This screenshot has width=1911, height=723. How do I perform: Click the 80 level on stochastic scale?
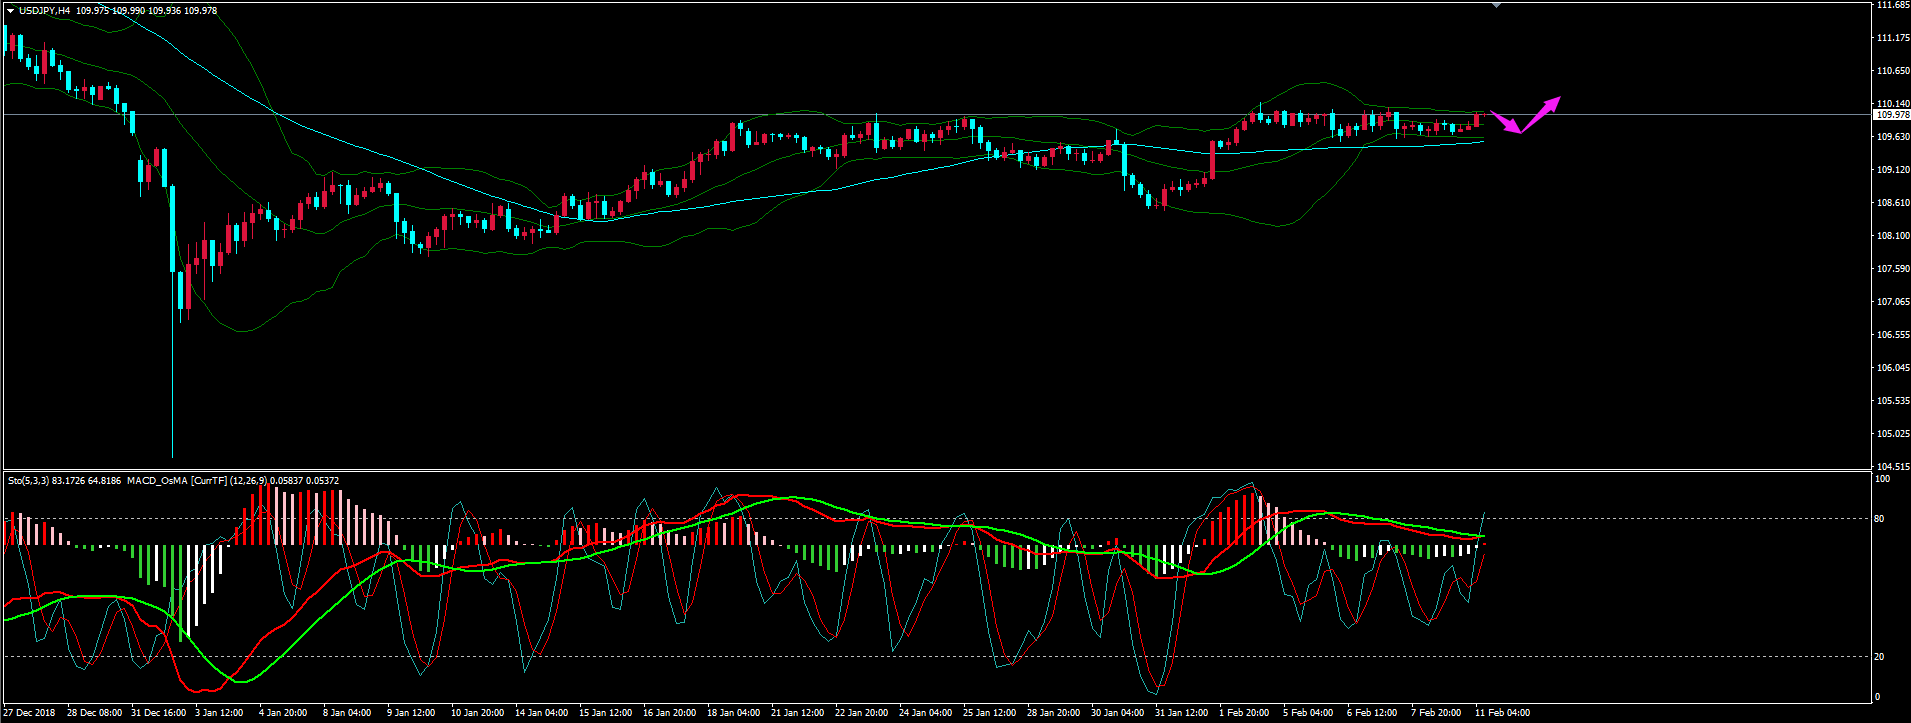tap(1880, 519)
